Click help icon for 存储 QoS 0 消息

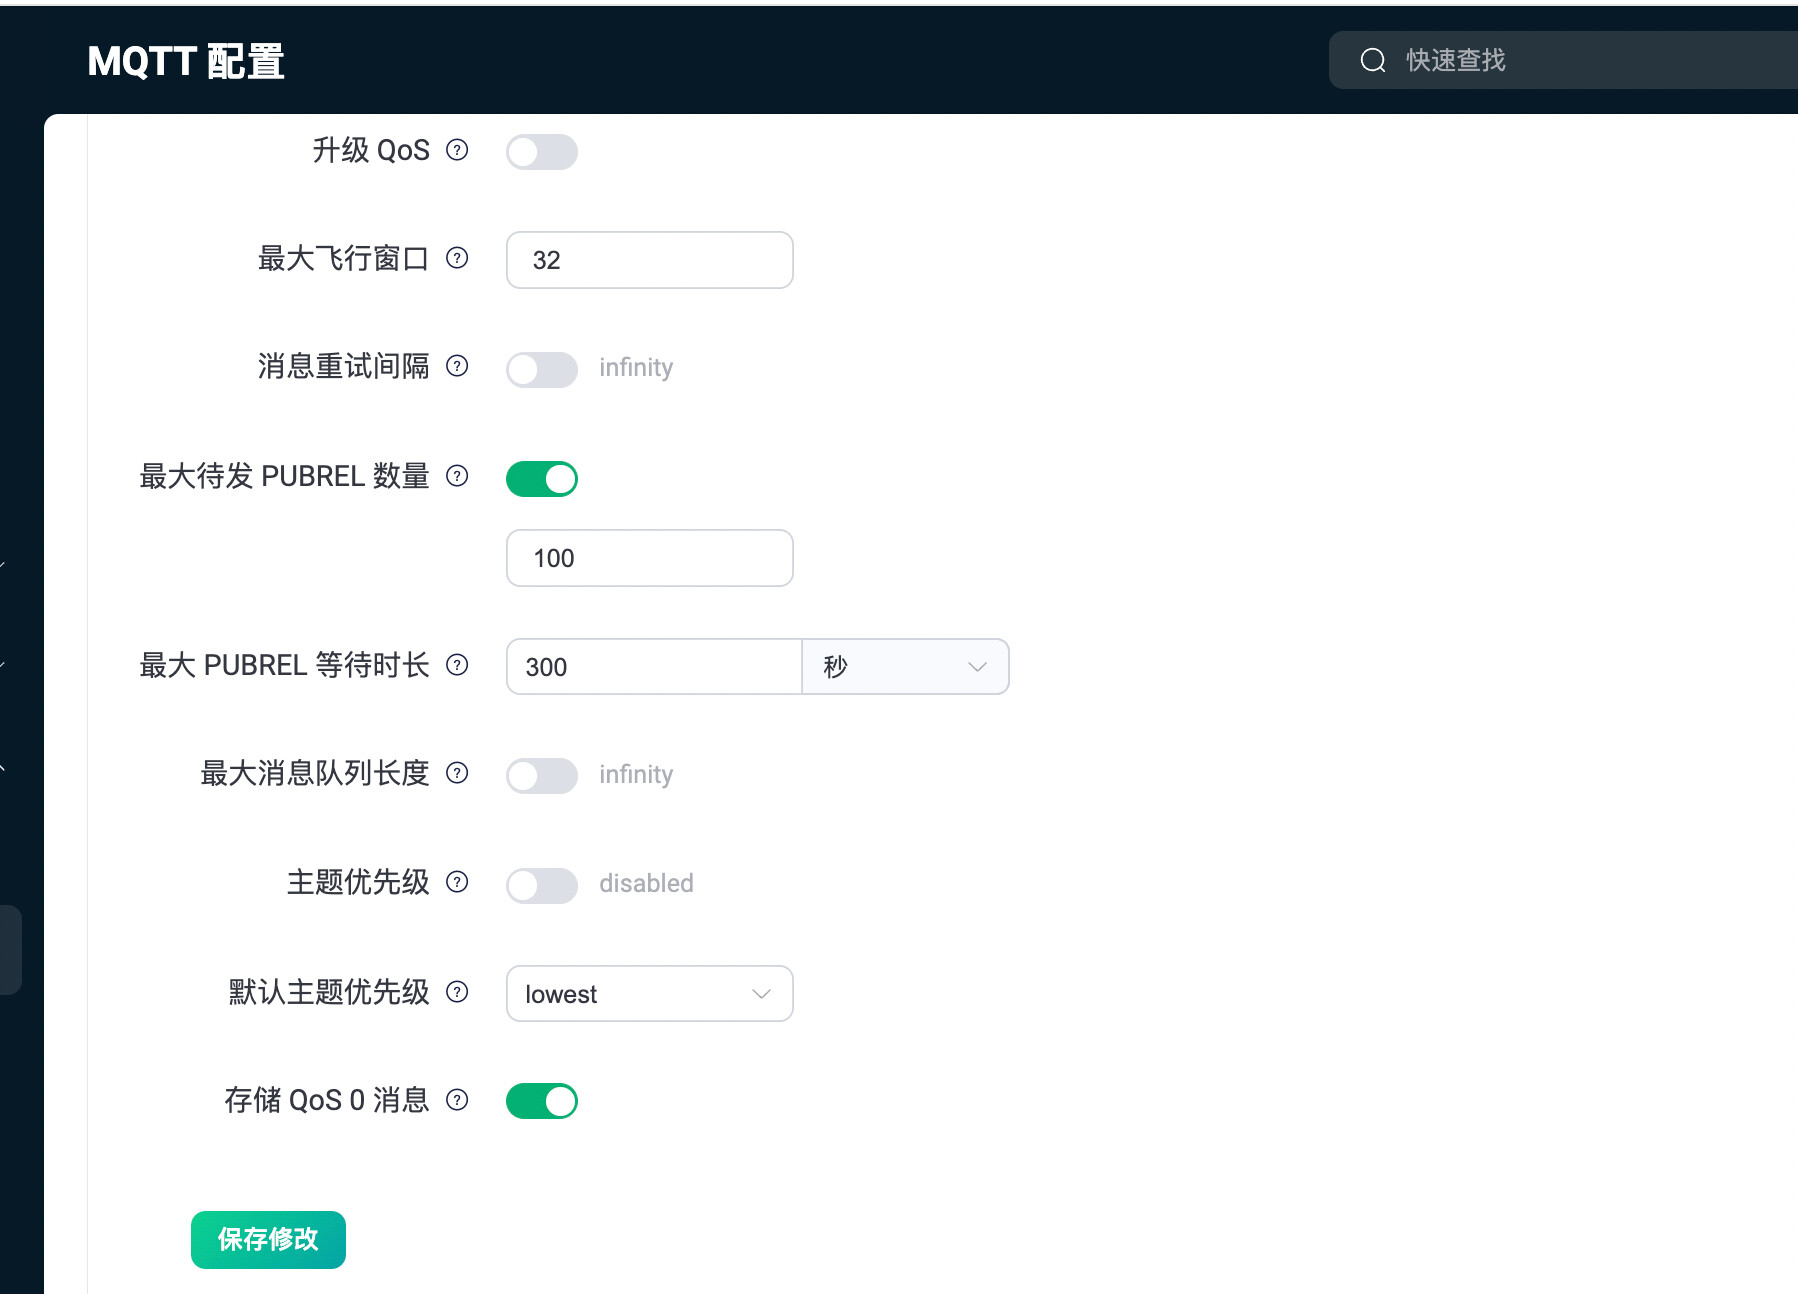pyautogui.click(x=457, y=1100)
